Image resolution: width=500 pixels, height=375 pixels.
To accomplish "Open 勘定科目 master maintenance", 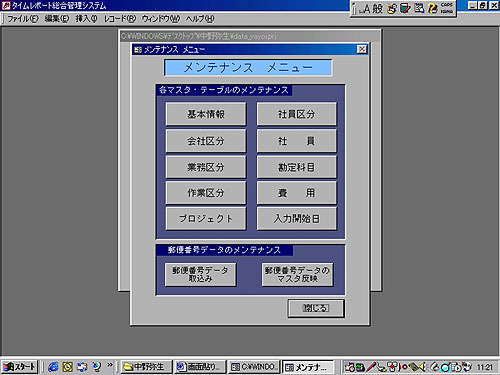I will point(297,167).
